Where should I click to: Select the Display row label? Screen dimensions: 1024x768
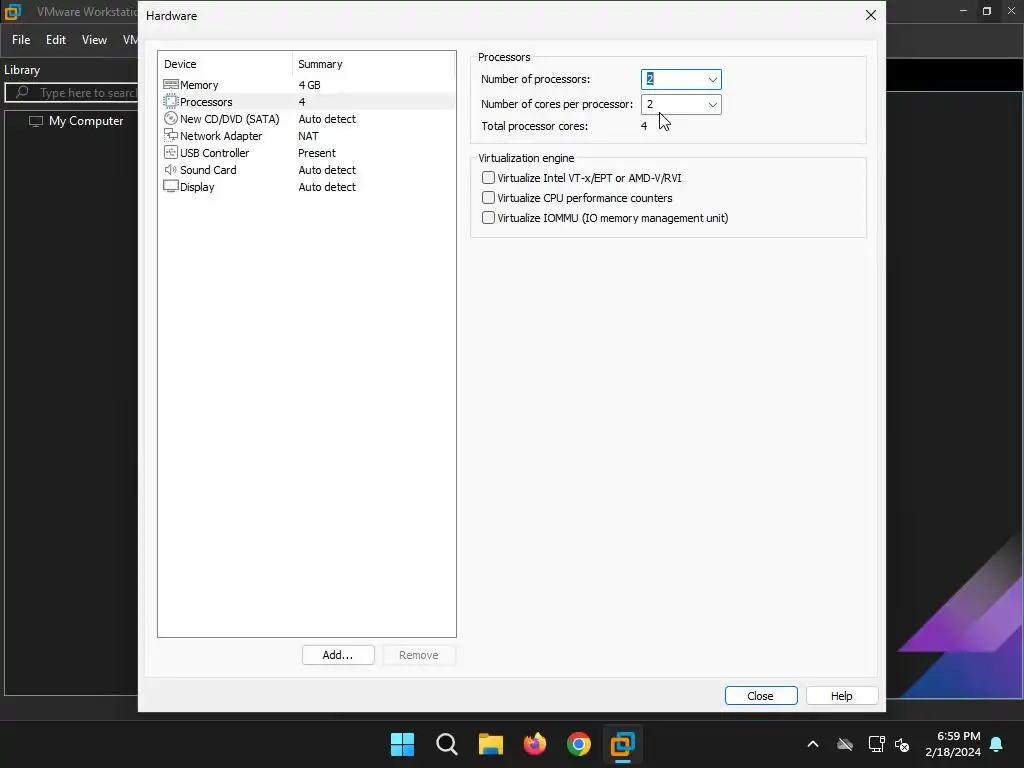197,187
